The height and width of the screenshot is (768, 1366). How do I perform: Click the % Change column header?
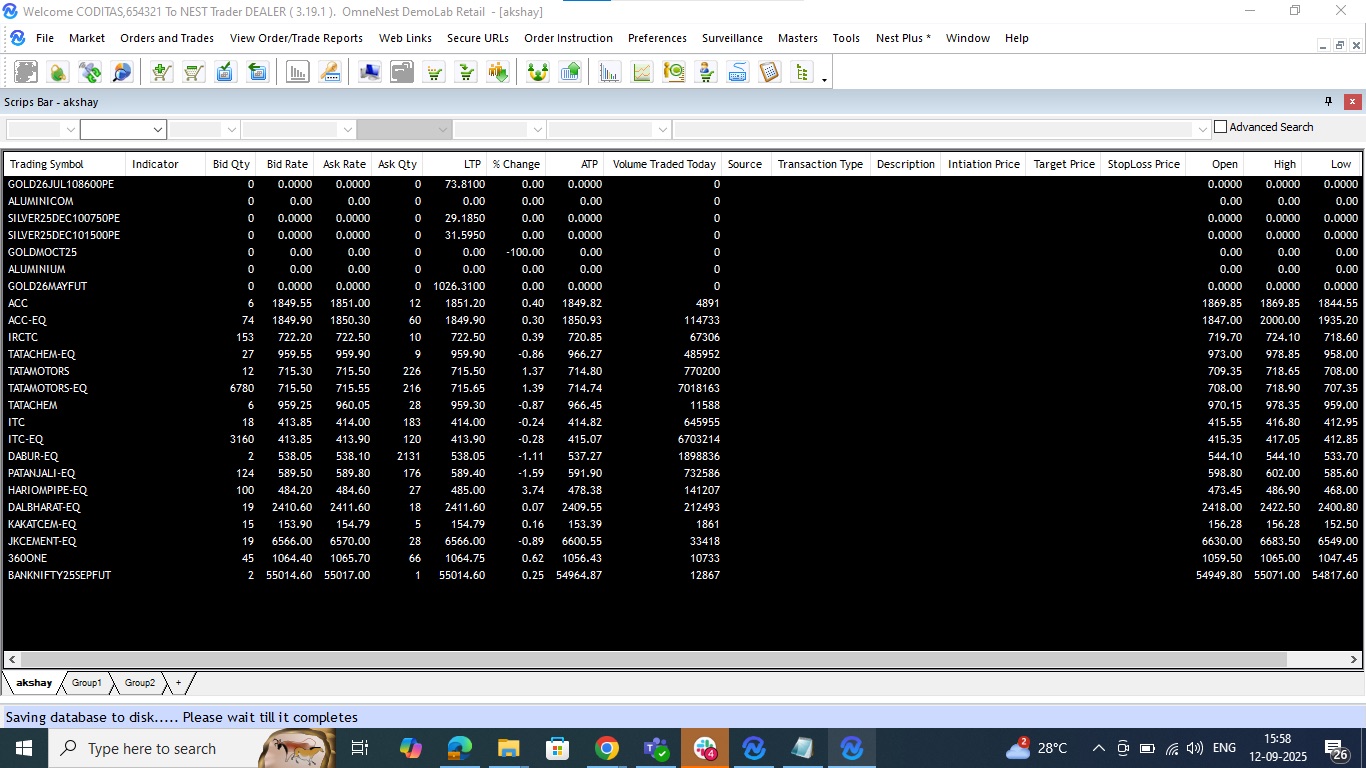[x=516, y=164]
